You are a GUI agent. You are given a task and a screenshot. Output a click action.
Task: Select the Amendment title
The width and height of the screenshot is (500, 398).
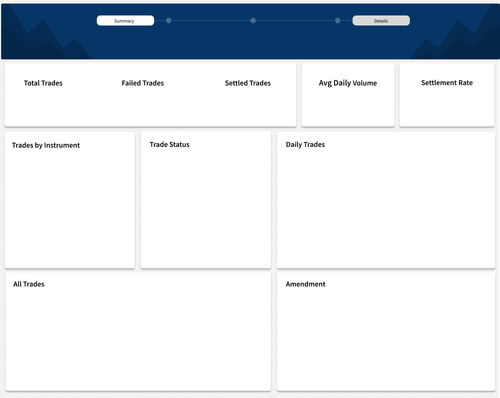point(305,284)
